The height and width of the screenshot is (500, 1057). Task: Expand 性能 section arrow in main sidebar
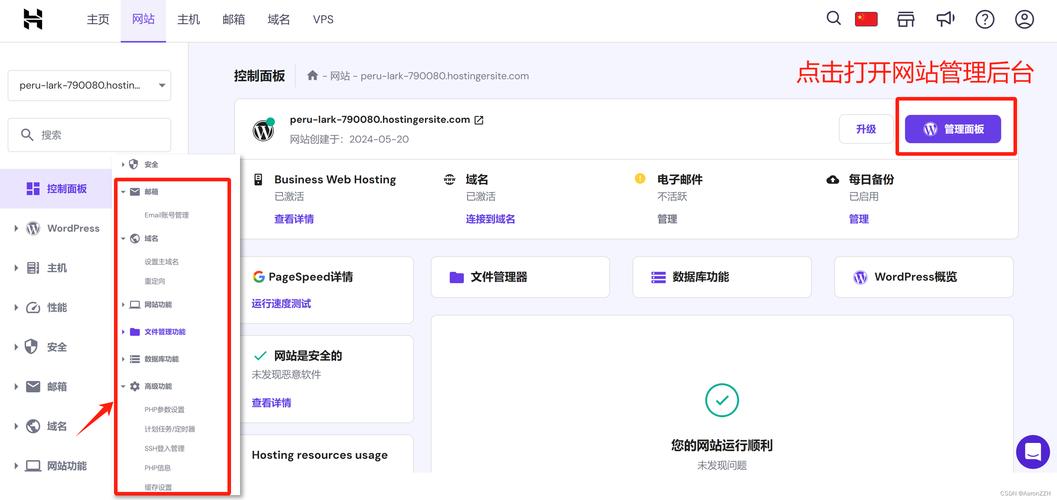pyautogui.click(x=16, y=308)
